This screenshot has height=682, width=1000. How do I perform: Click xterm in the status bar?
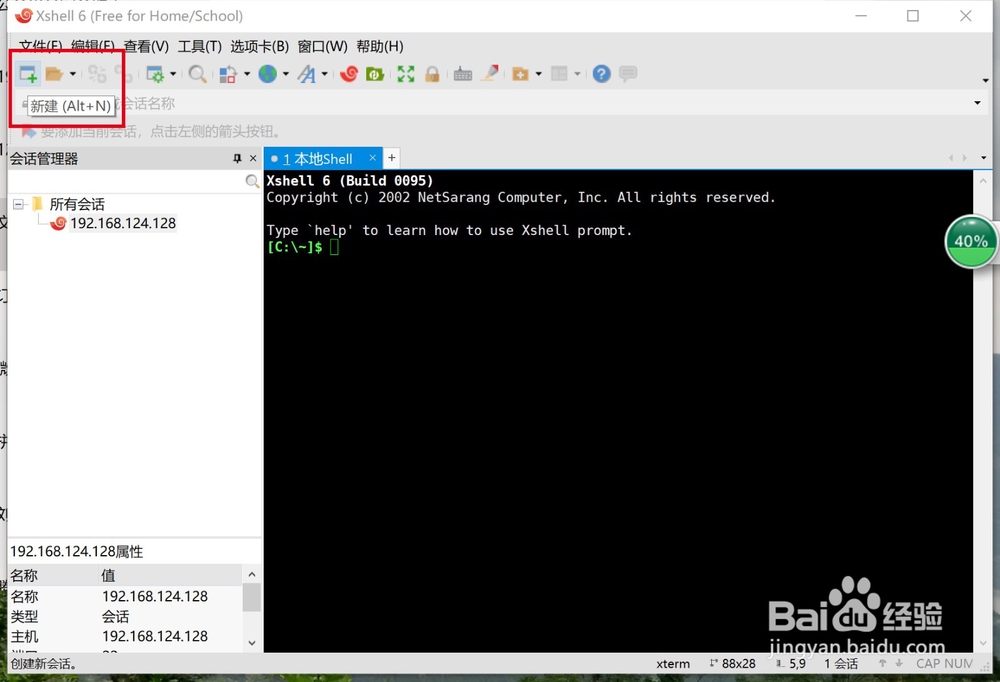[673, 663]
